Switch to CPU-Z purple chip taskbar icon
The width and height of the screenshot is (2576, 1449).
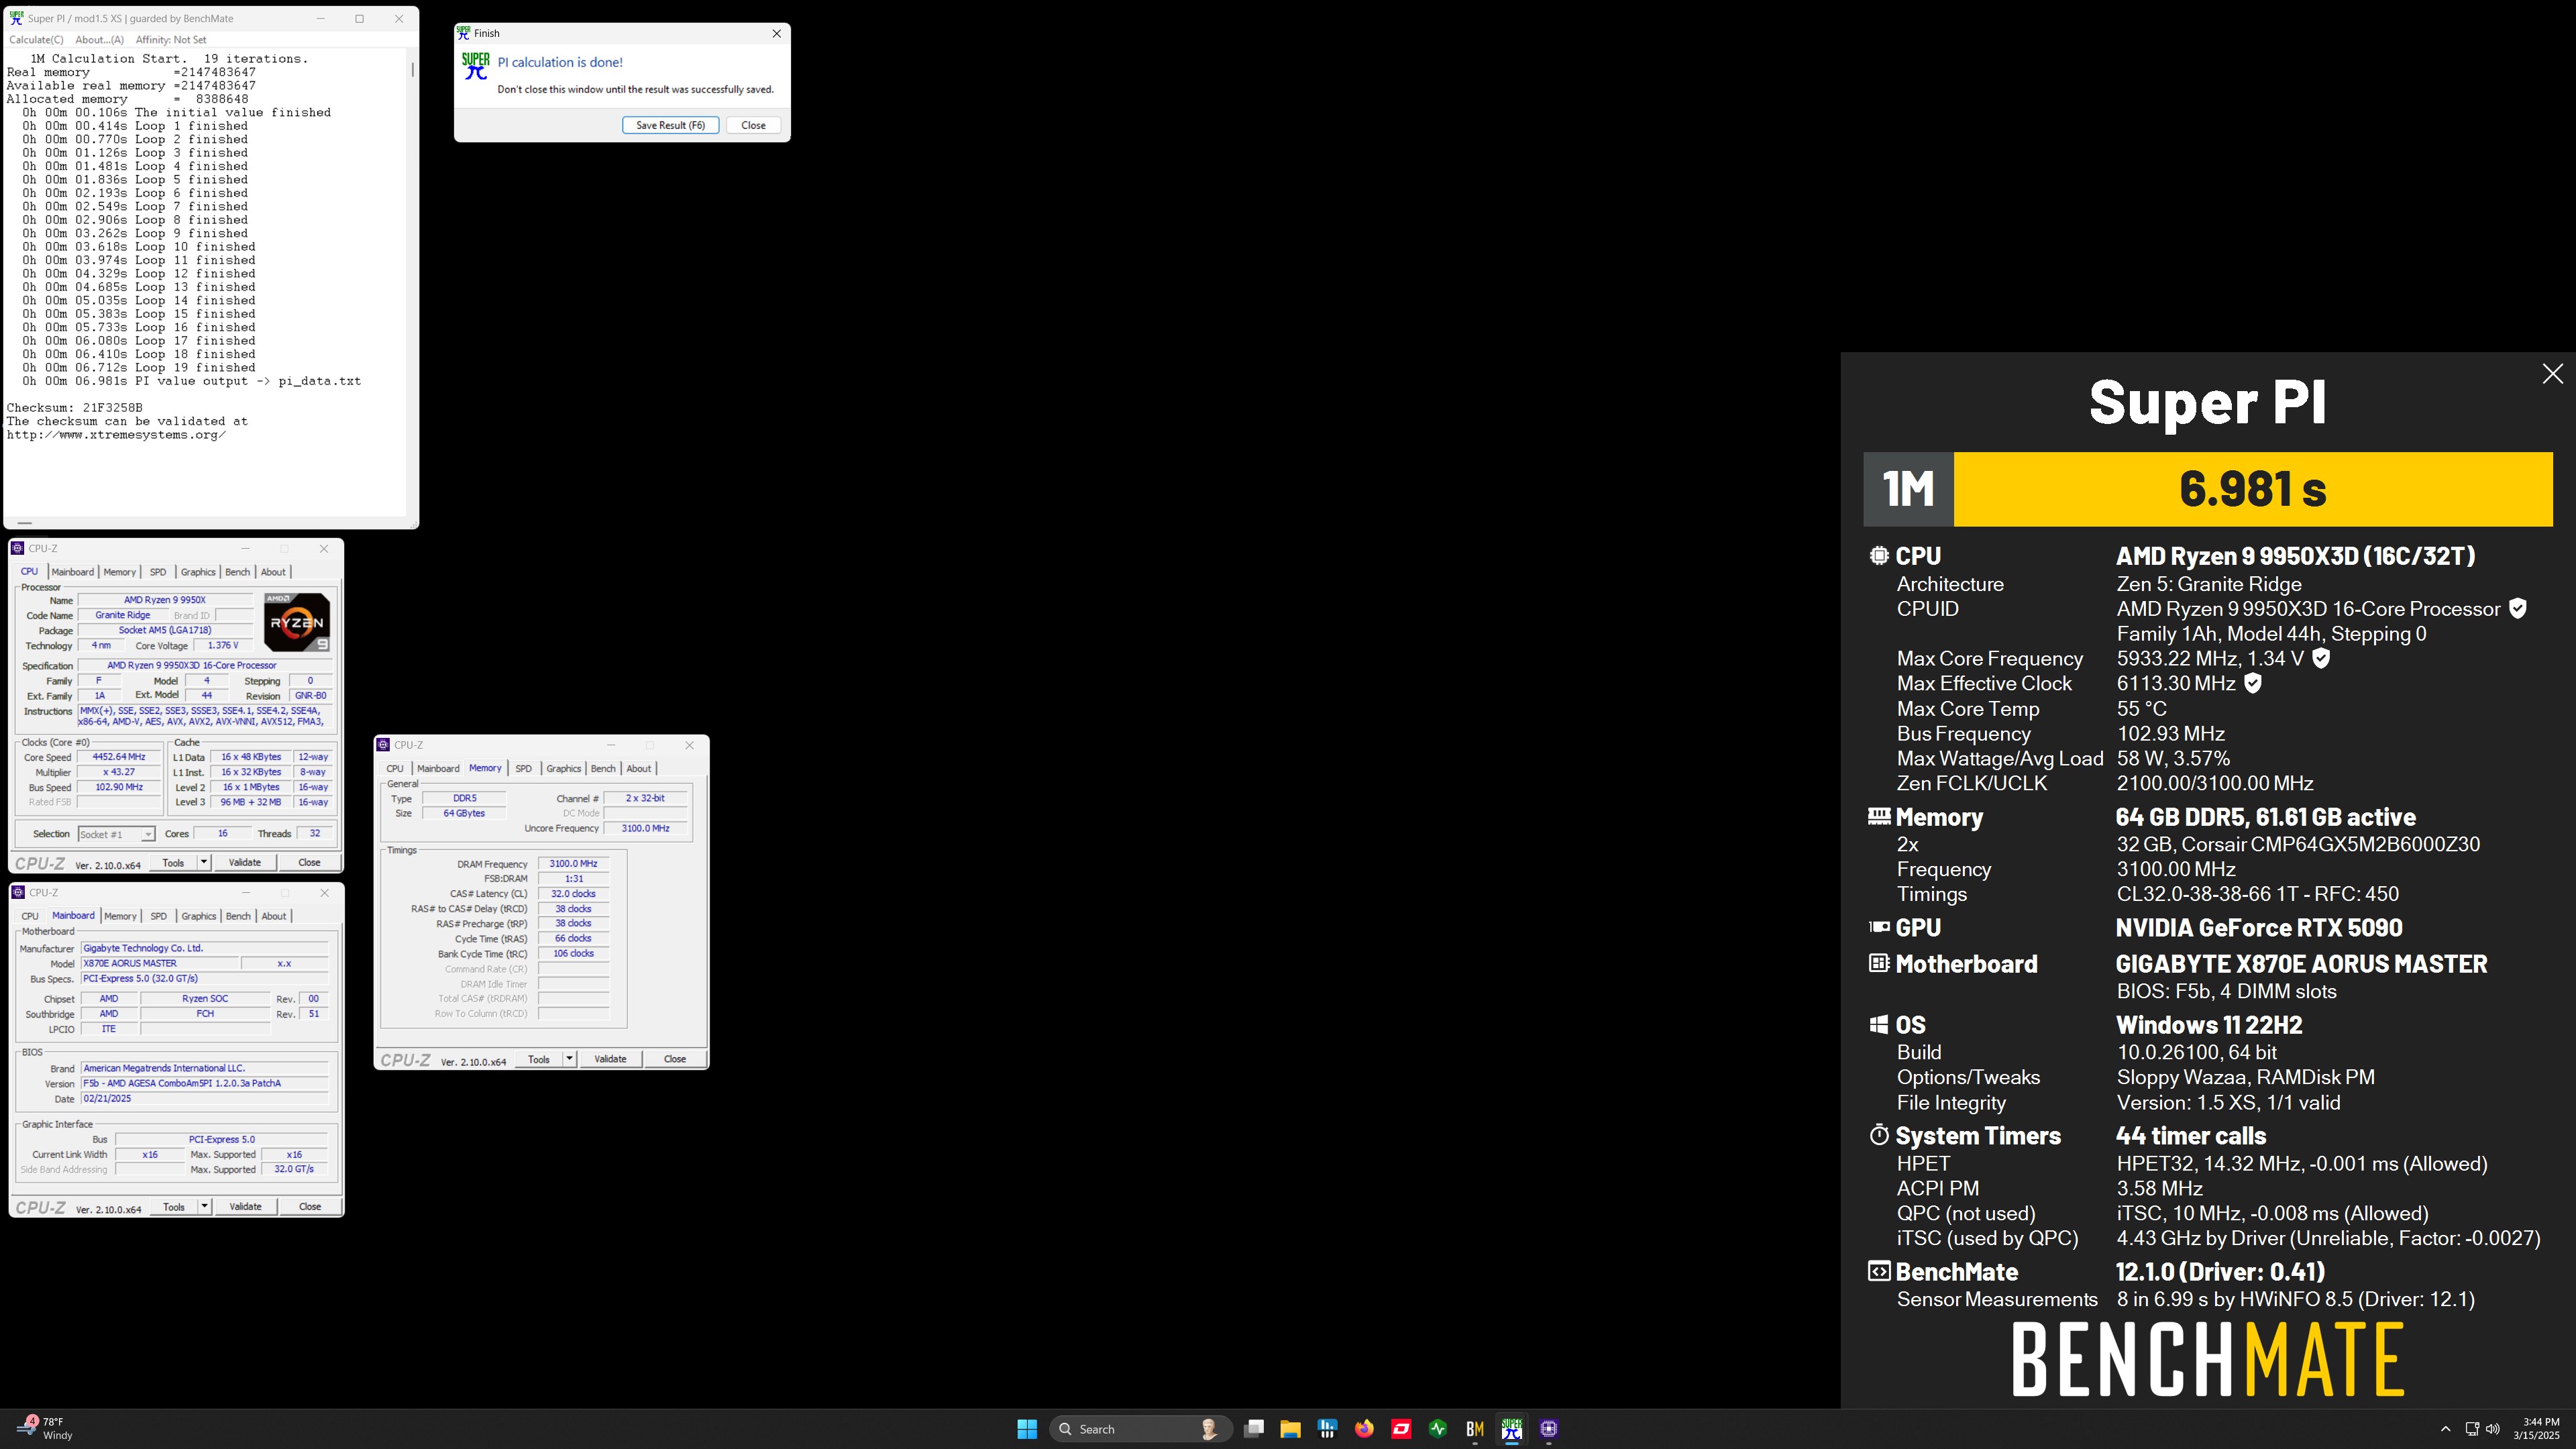tap(1548, 1428)
